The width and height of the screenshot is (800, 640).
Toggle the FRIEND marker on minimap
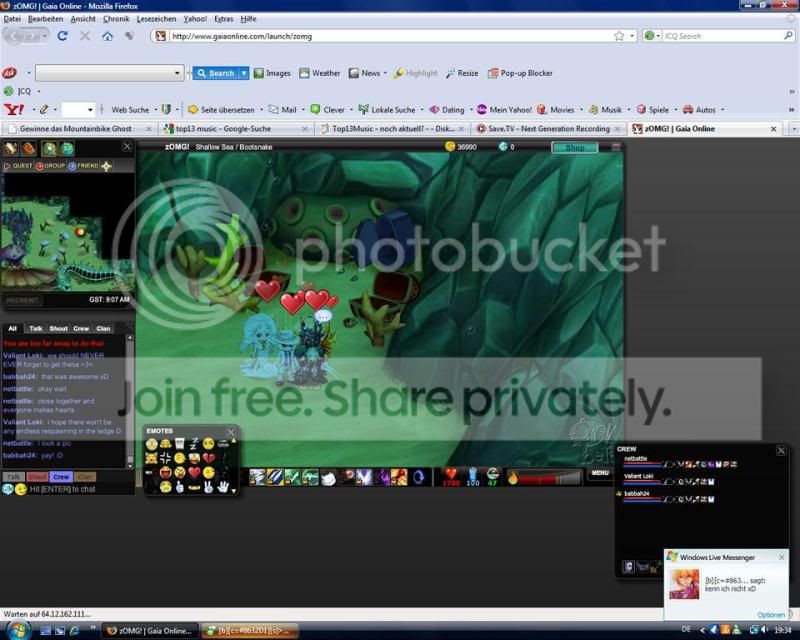[83, 166]
